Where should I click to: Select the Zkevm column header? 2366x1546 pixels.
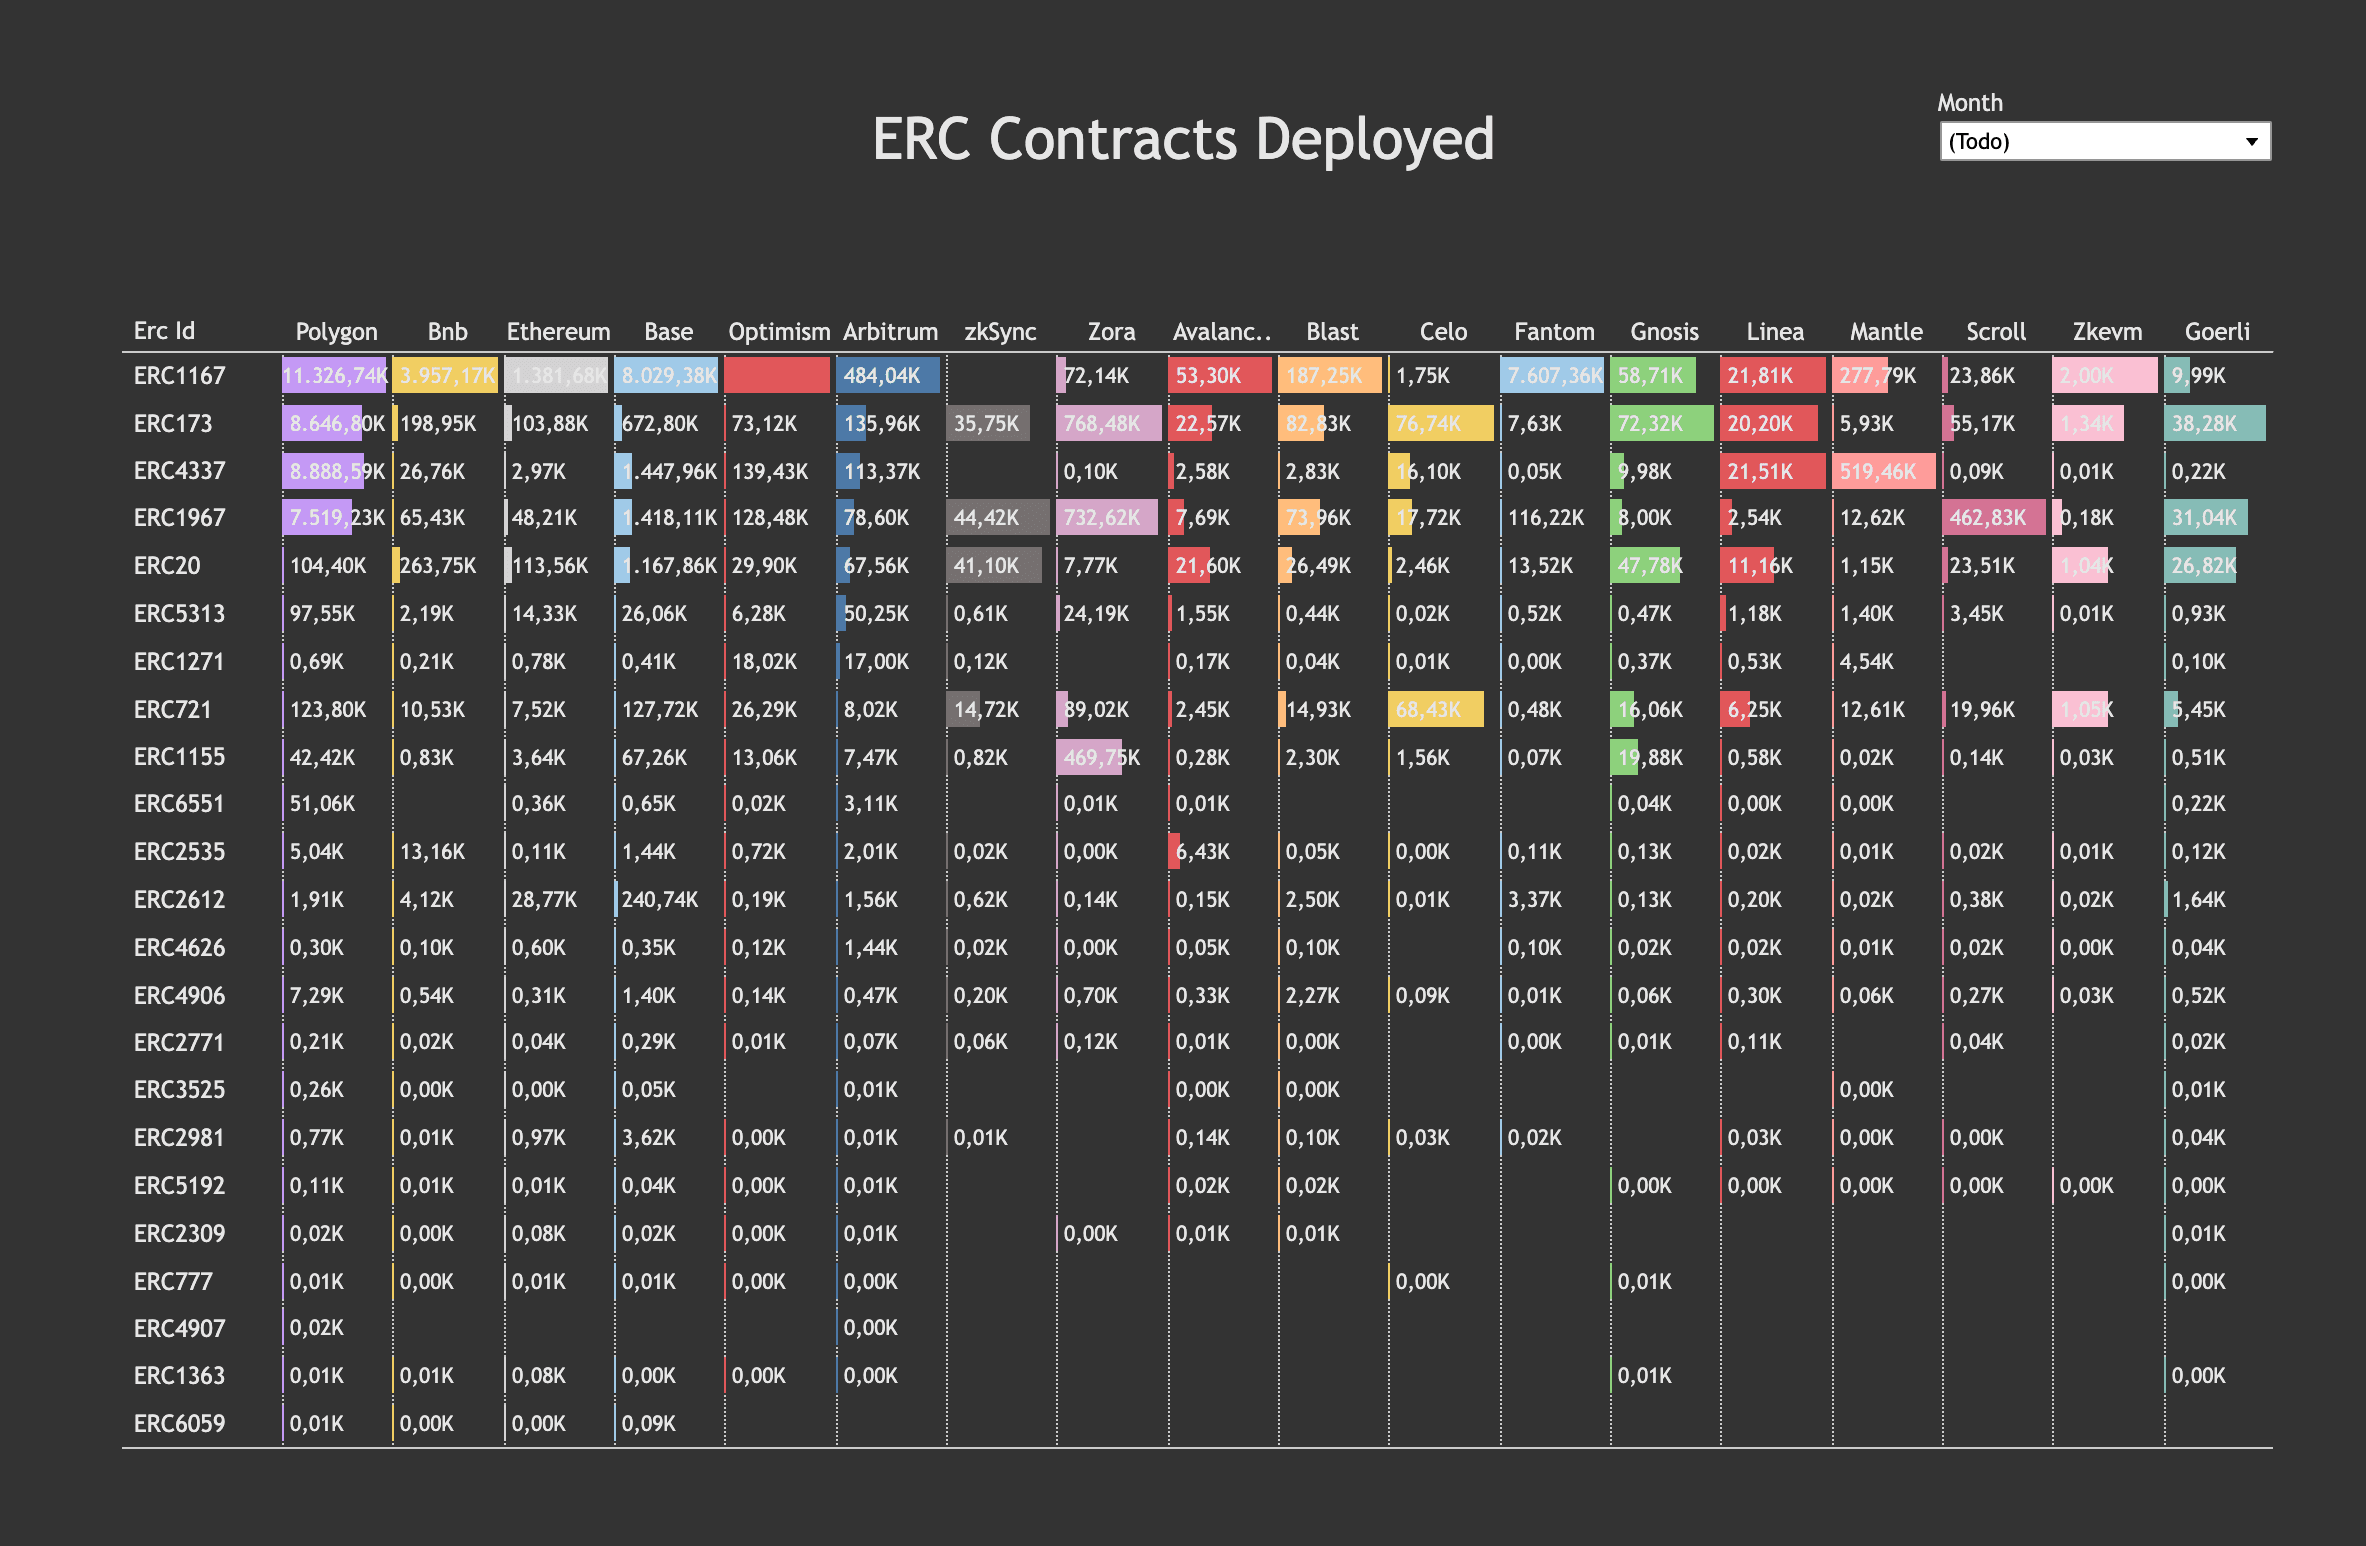point(2107,332)
